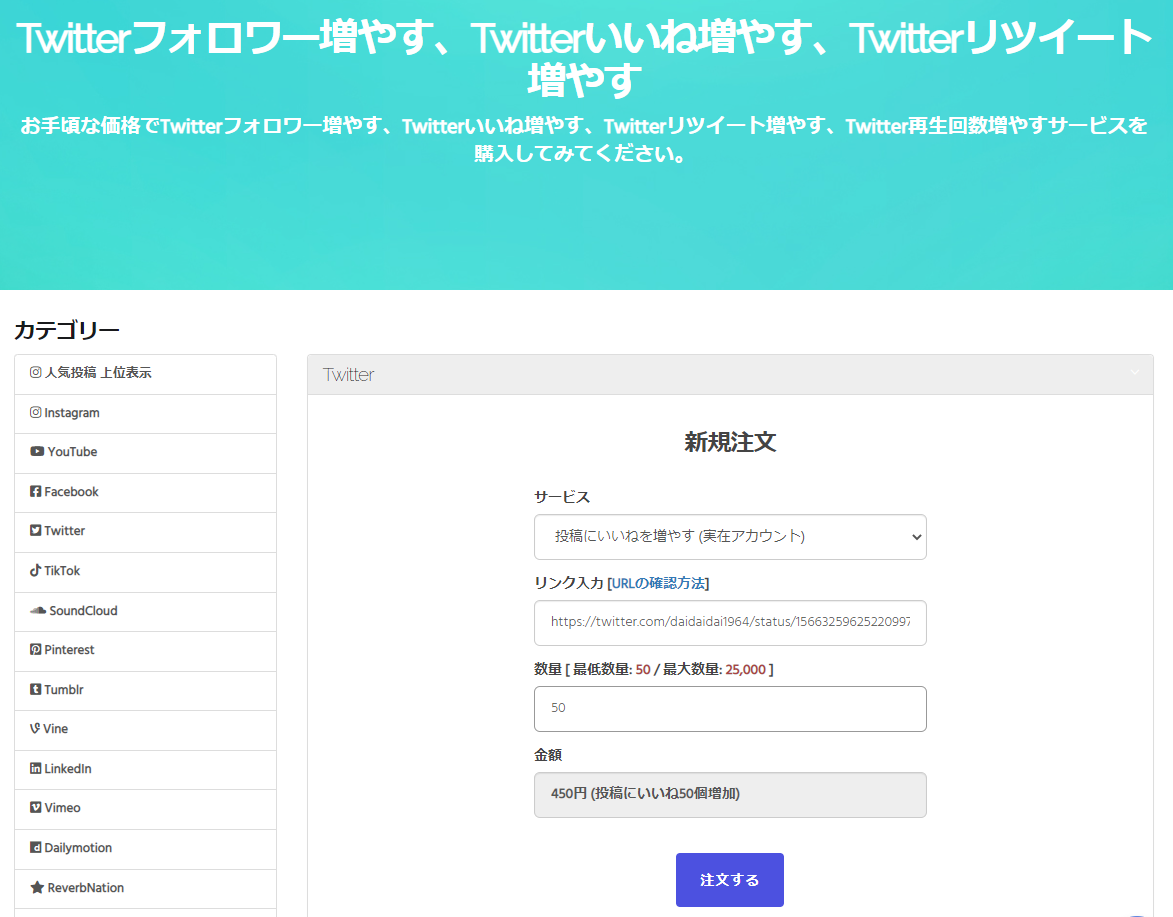This screenshot has width=1173, height=917.
Task: Click the SoundCloud cloud icon in sidebar
Action: coord(38,611)
